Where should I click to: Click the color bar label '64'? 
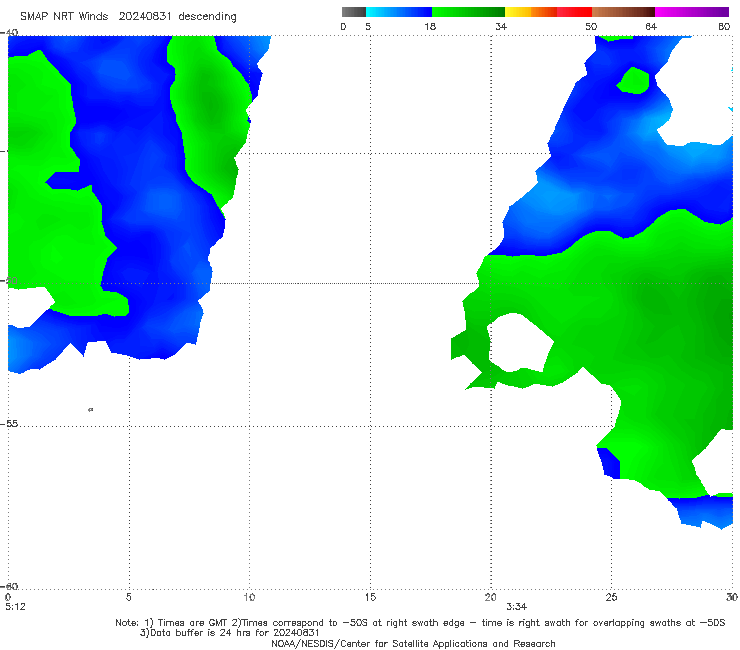coord(651,26)
